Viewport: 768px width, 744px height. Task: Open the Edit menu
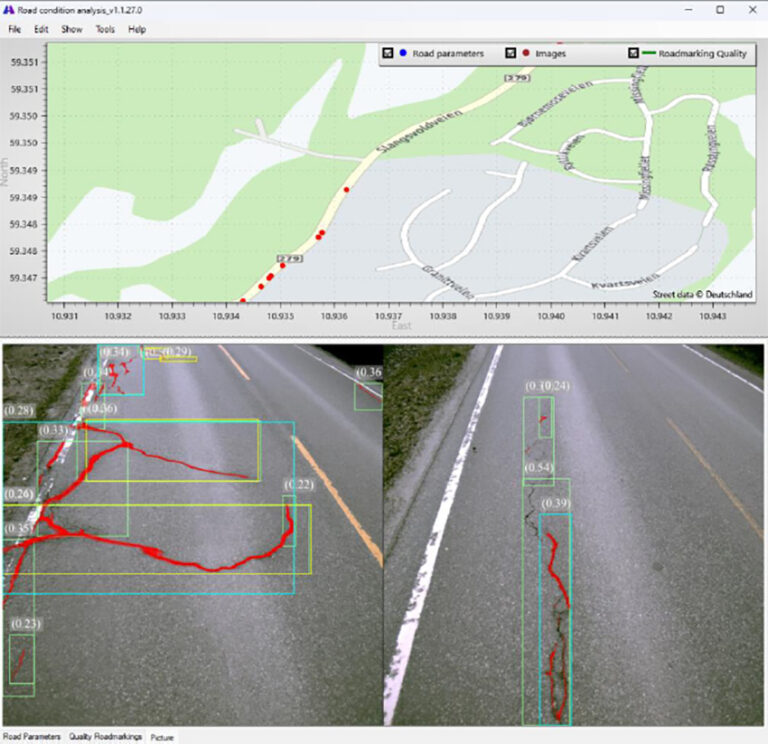point(41,29)
